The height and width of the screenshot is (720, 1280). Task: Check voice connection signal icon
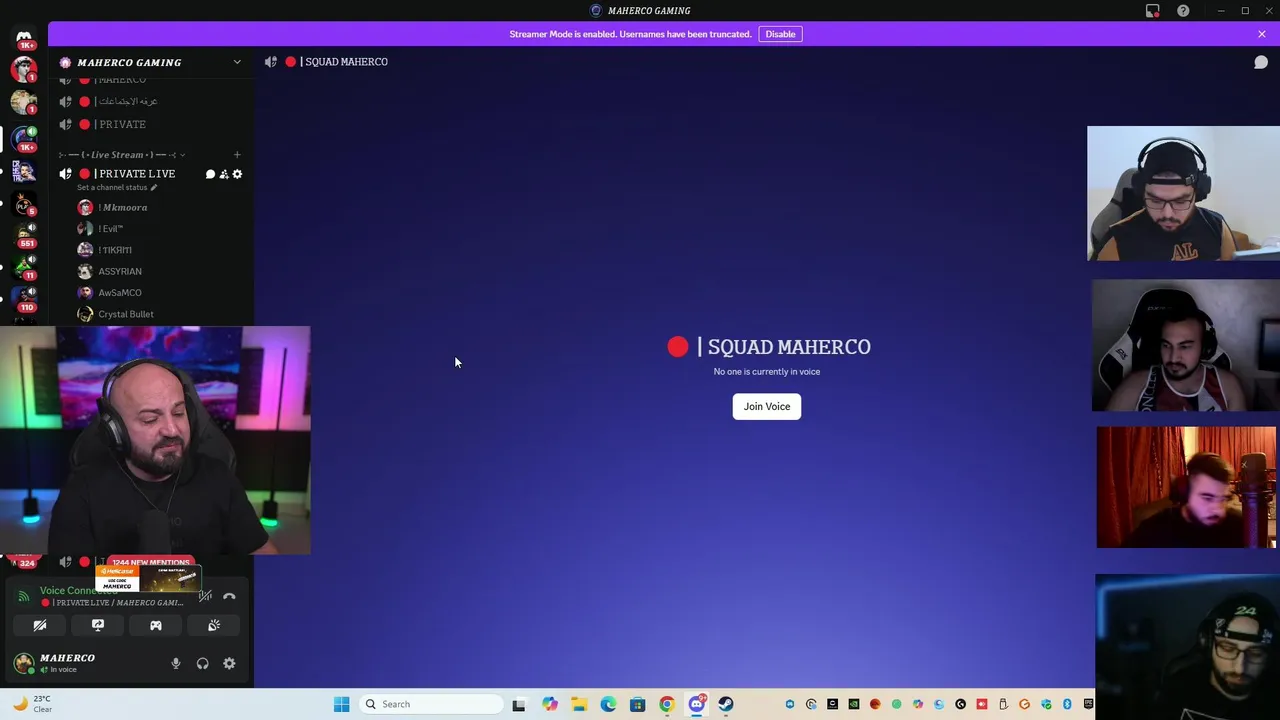tap(24, 596)
